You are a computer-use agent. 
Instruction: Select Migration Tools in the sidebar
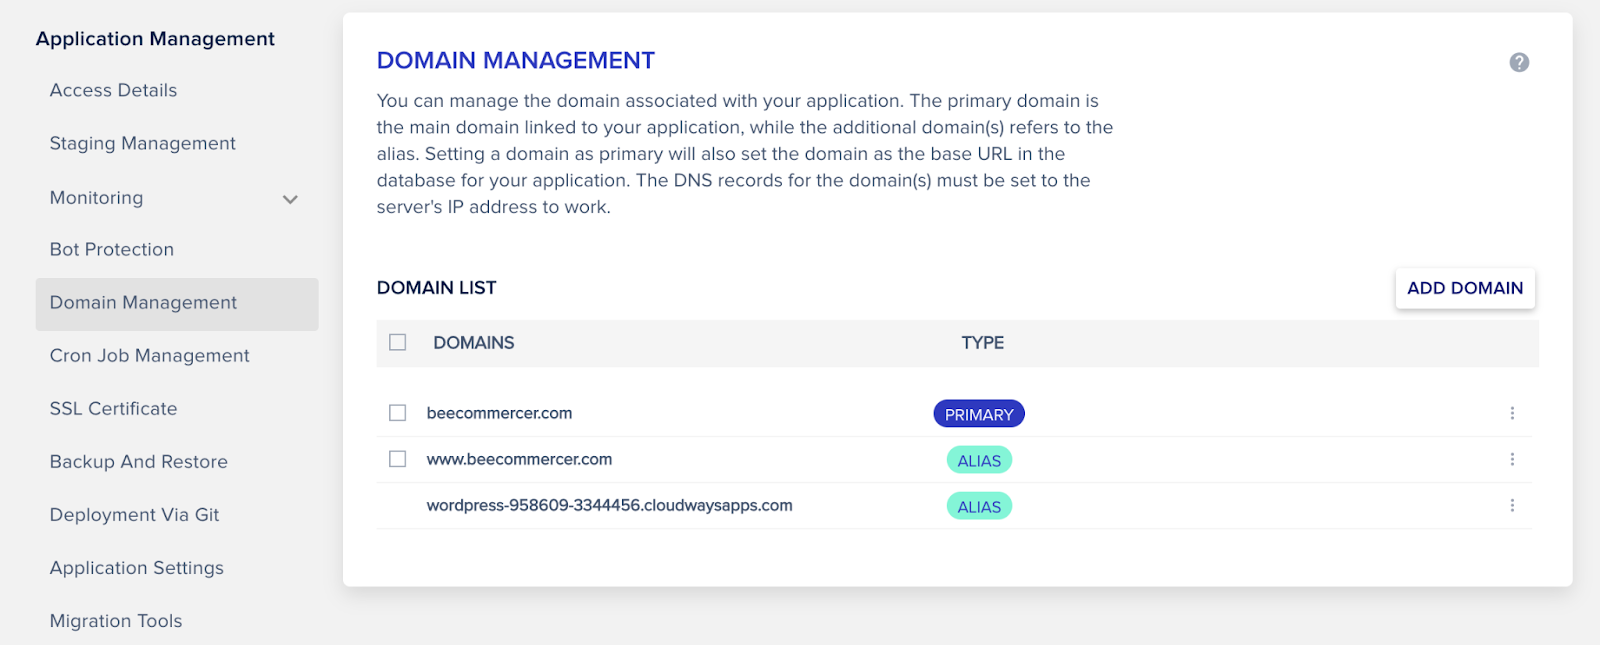pos(116,621)
